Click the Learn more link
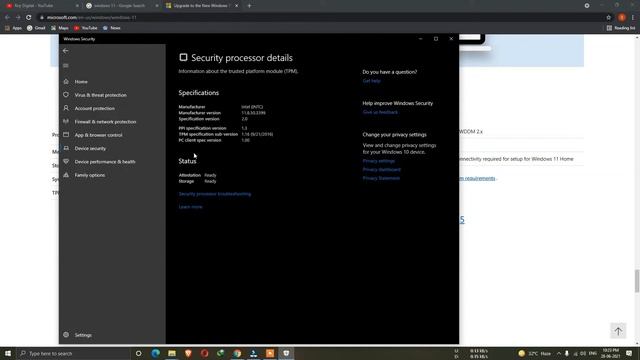The width and height of the screenshot is (640, 360). click(x=190, y=207)
